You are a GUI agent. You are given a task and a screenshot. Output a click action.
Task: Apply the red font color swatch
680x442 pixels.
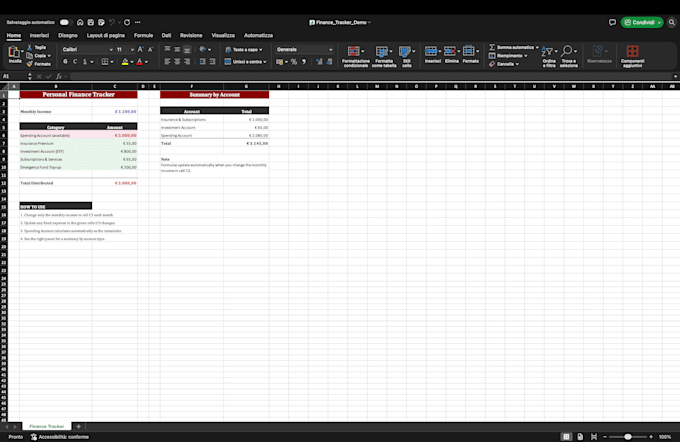[140, 62]
